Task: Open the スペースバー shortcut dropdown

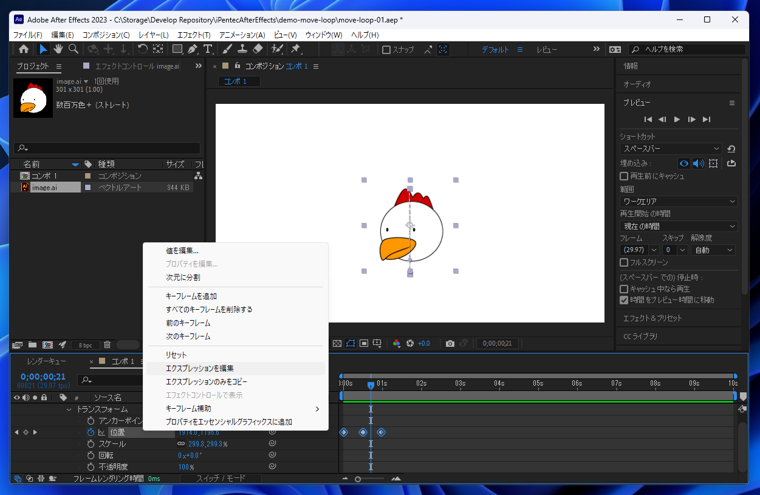Action: 671,149
